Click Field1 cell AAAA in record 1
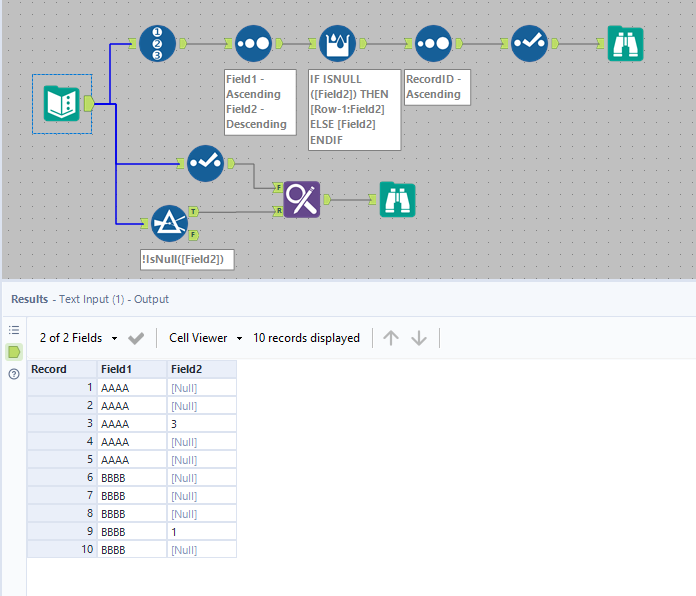This screenshot has height=596, width=696. click(x=132, y=388)
